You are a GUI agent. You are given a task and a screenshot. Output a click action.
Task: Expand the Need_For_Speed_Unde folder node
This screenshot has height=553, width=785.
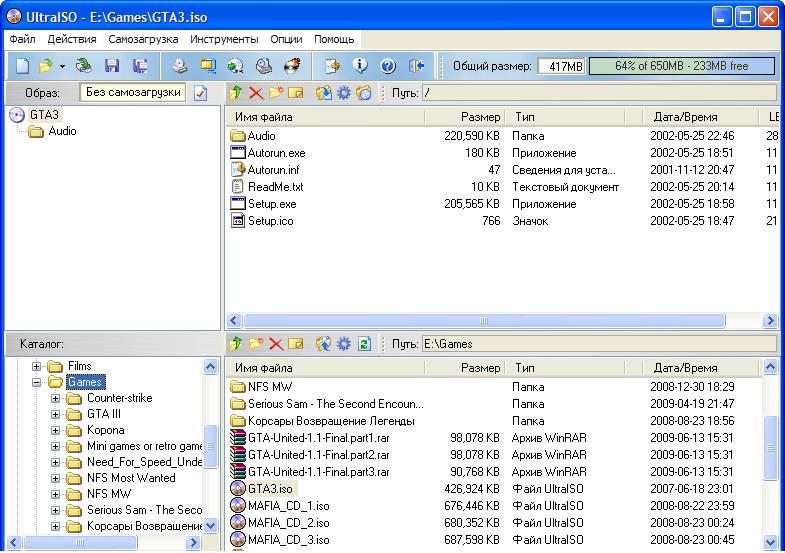pos(56,462)
